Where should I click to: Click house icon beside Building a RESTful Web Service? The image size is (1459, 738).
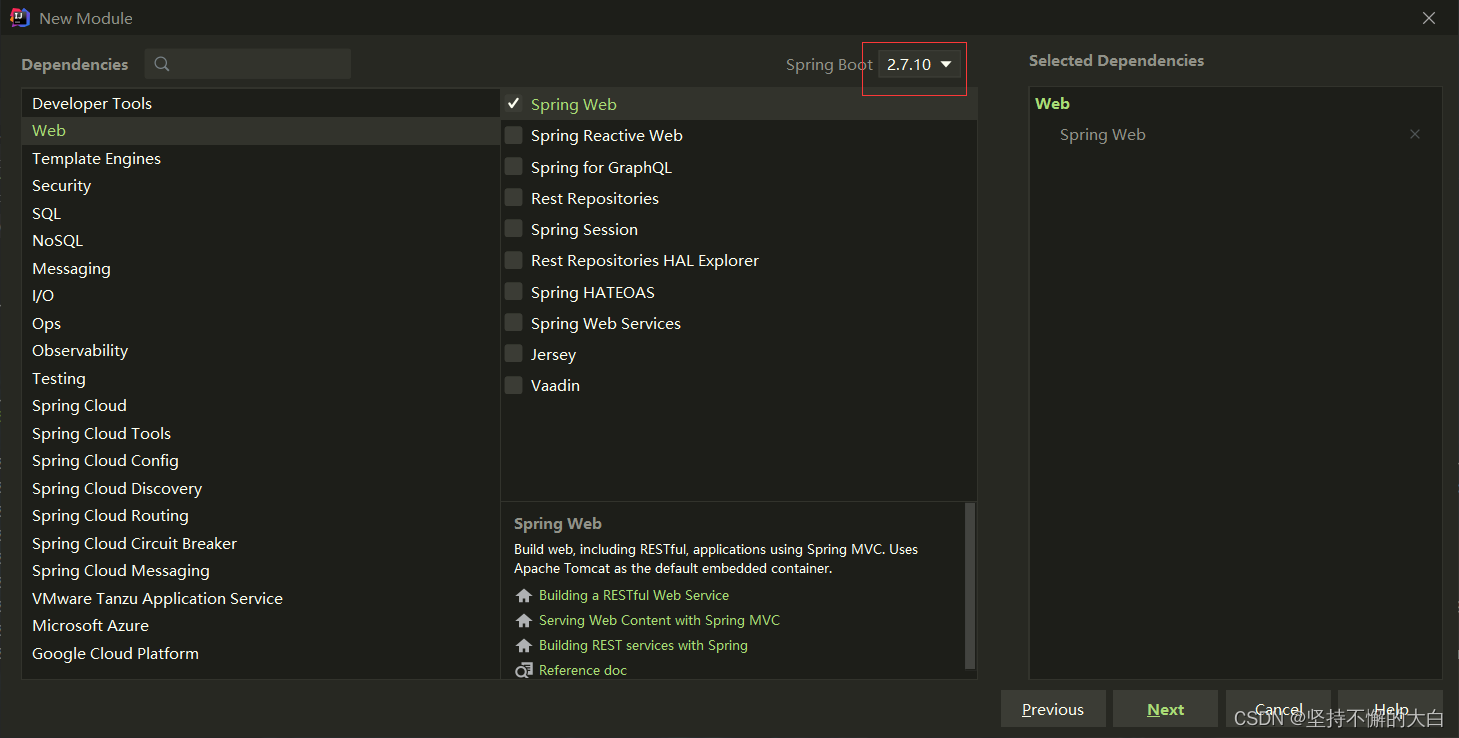[524, 595]
